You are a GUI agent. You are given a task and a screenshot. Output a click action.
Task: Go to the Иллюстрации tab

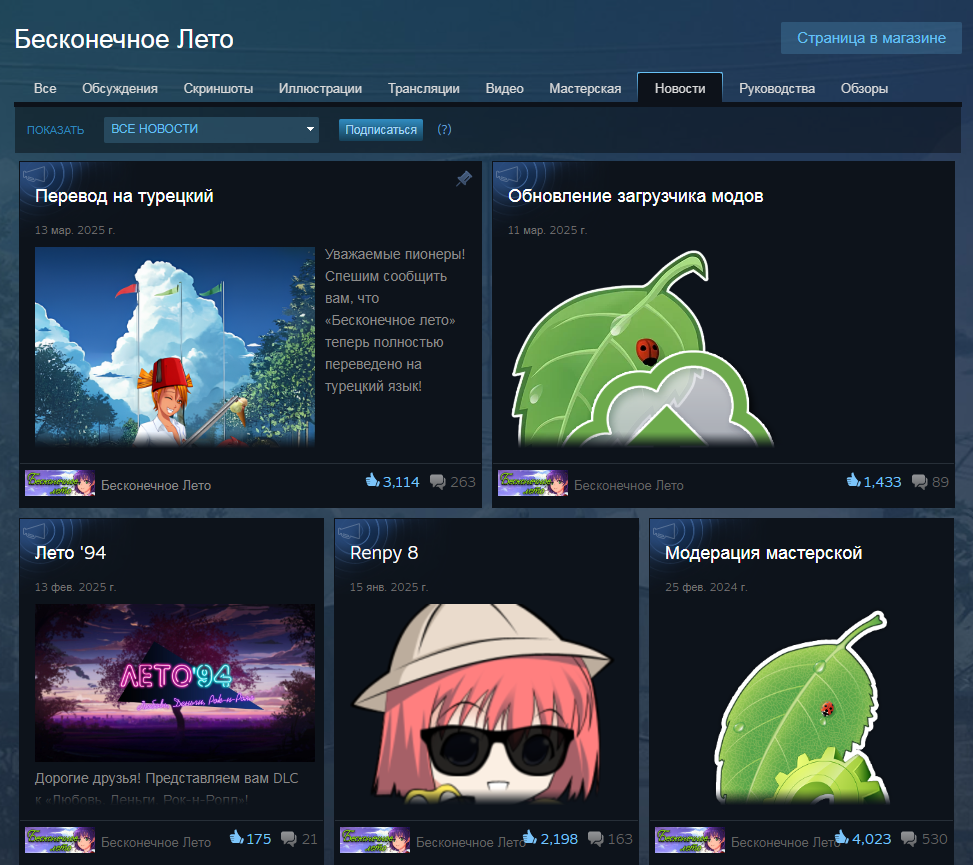[320, 89]
